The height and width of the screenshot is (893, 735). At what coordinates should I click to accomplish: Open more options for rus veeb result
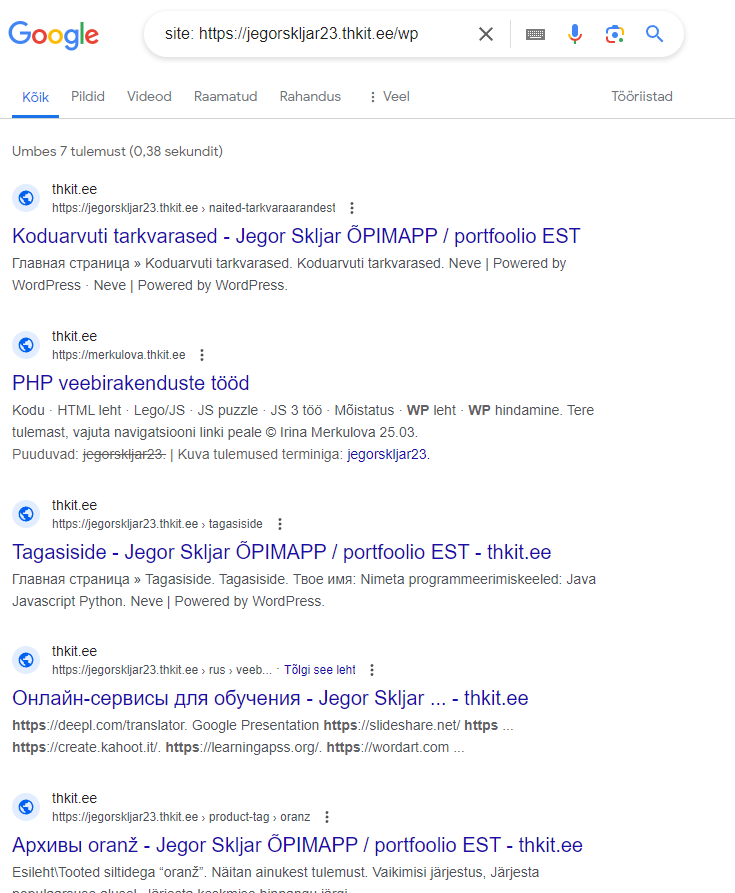point(372,670)
